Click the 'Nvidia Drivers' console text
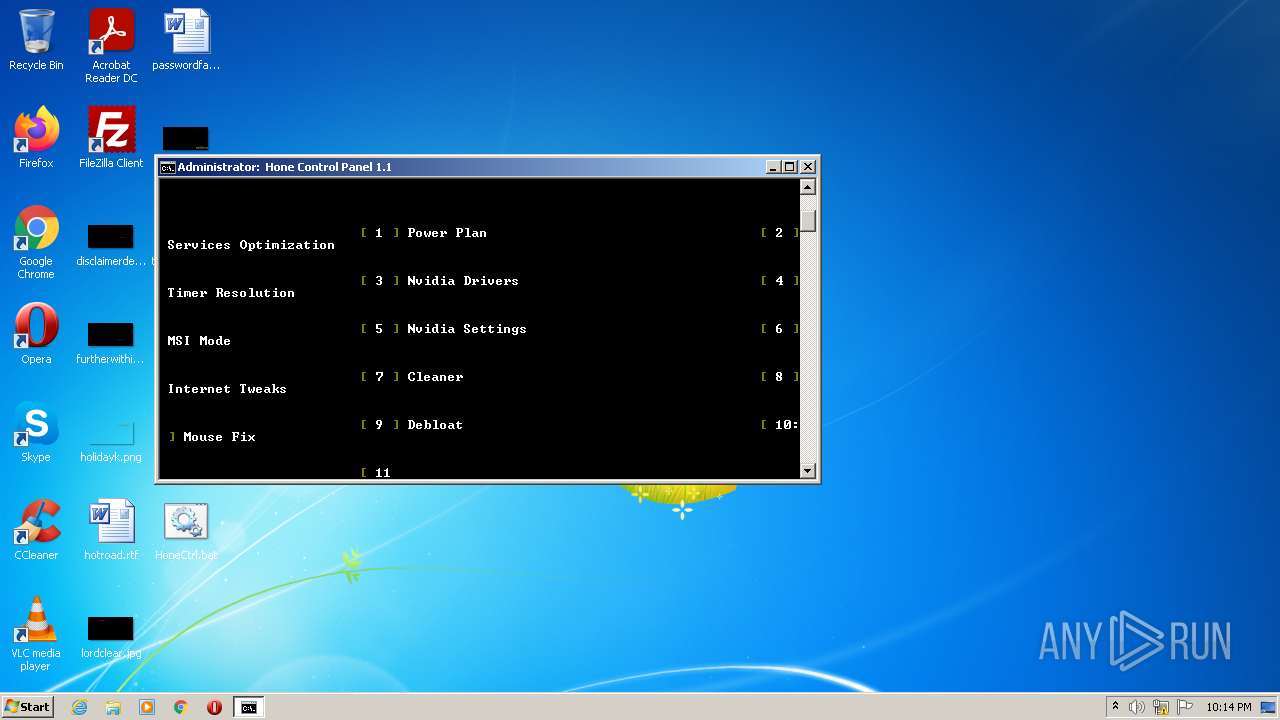Image resolution: width=1280 pixels, height=720 pixels. (463, 281)
